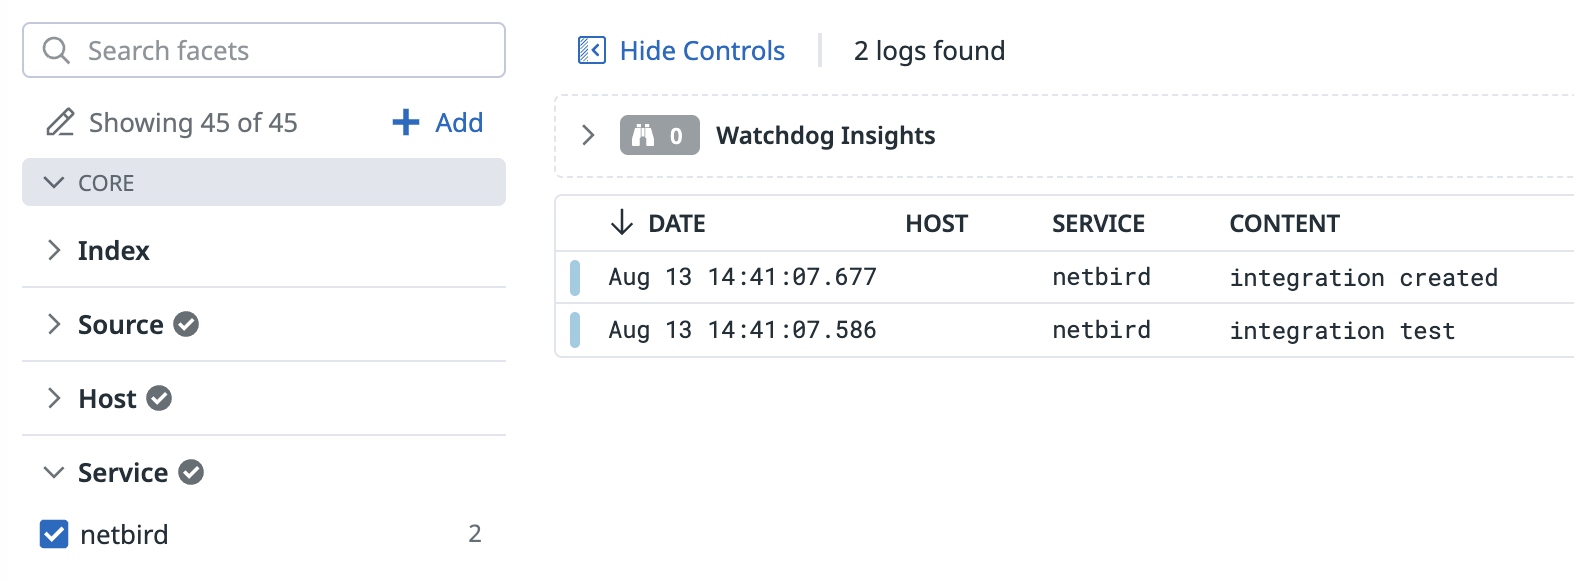Collapse the CORE facet group

point(52,182)
